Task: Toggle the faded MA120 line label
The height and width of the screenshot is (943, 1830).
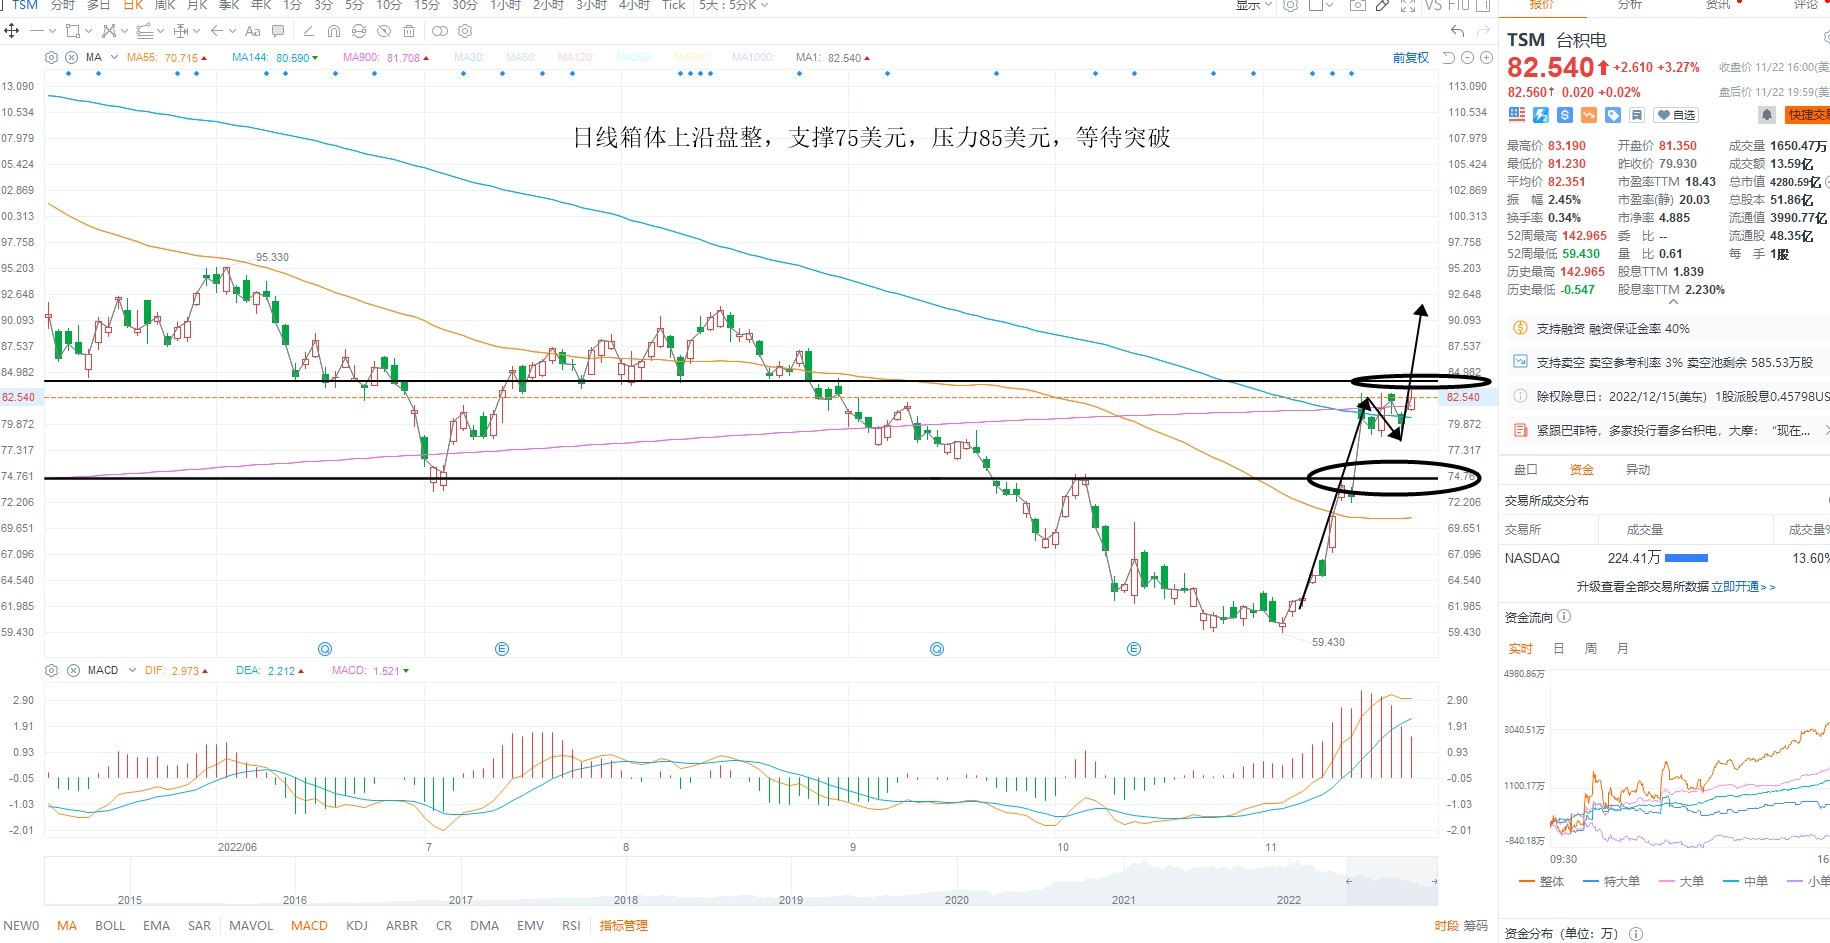Action: (x=575, y=57)
